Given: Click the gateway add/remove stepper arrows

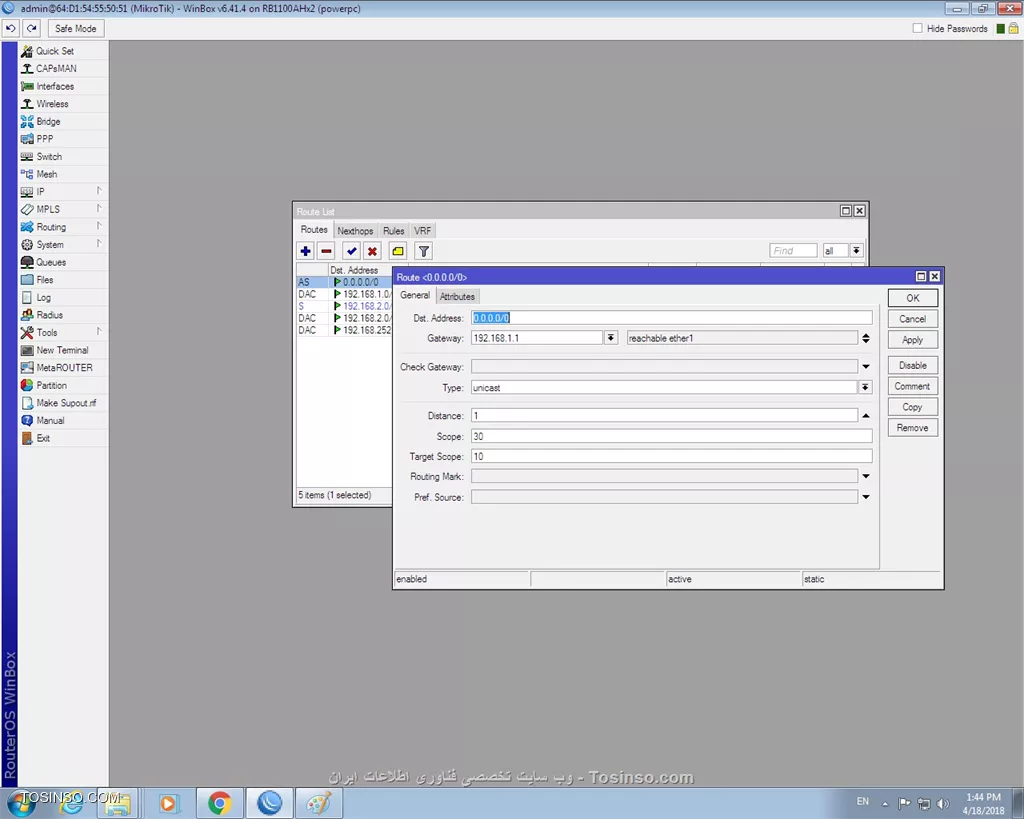Looking at the screenshot, I should [866, 338].
